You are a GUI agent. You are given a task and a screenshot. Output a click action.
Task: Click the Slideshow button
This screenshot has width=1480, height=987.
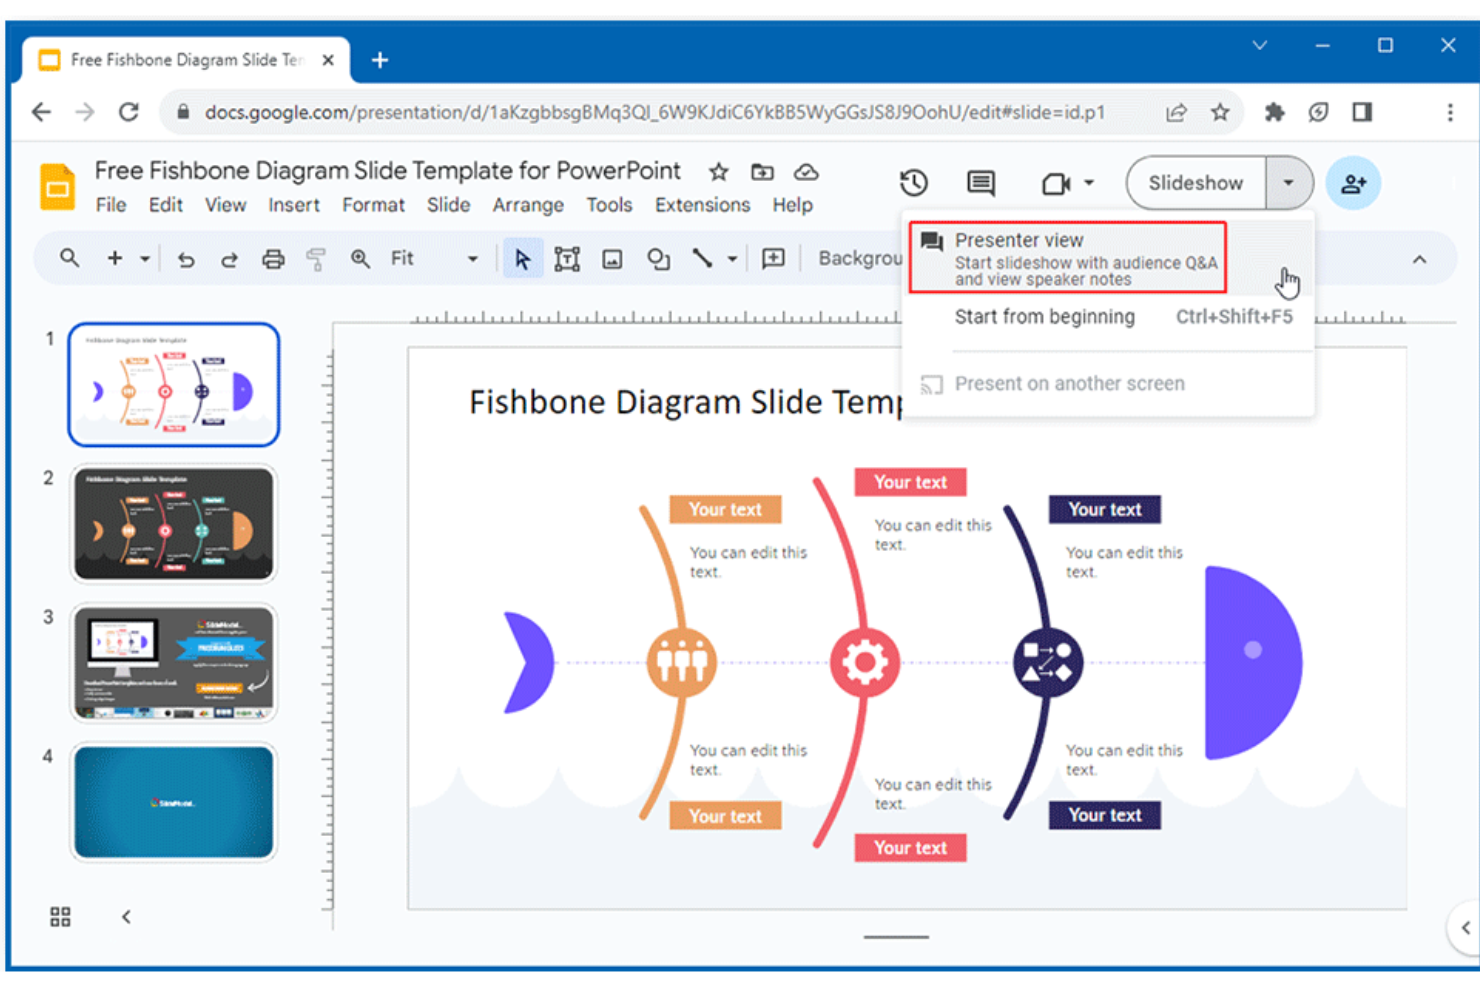point(1193,183)
